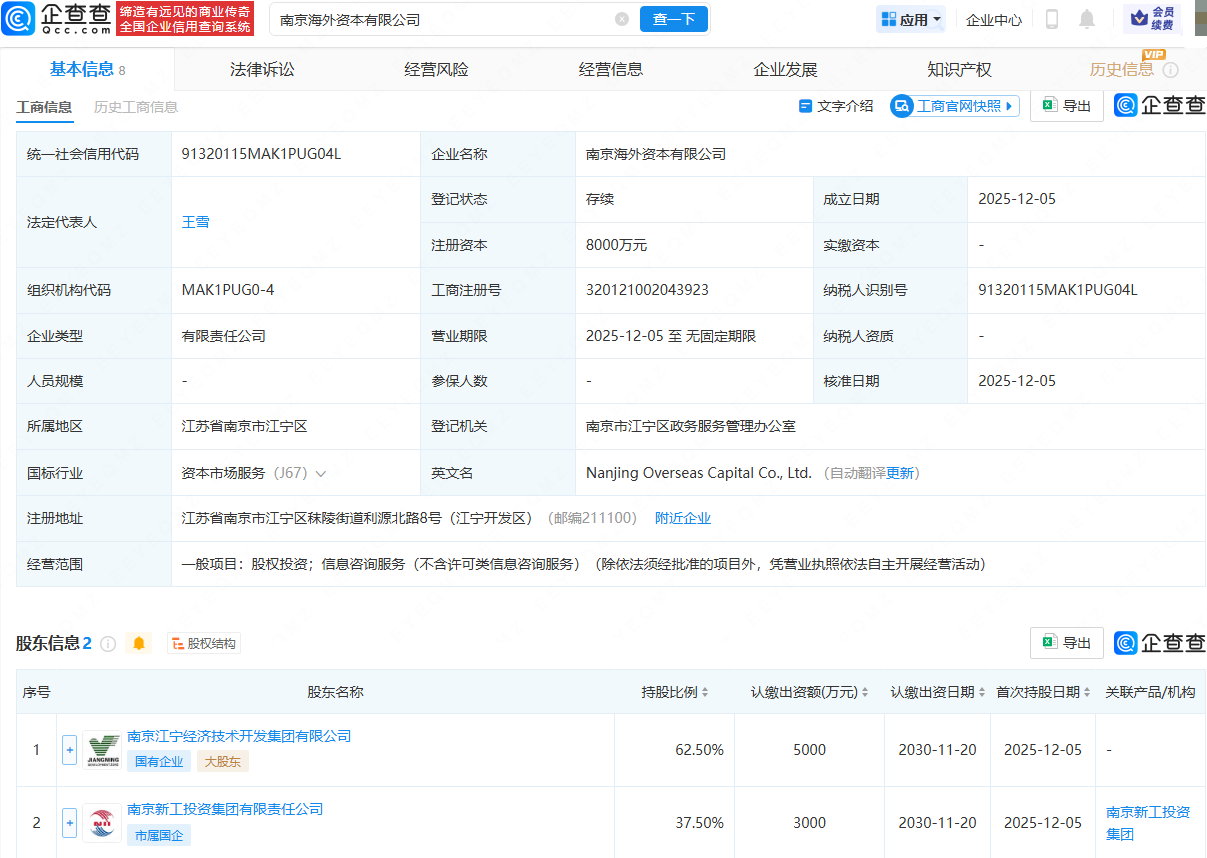Image resolution: width=1207 pixels, height=858 pixels.
Task: Expand the second shareholder row plus button
Action: [69, 823]
